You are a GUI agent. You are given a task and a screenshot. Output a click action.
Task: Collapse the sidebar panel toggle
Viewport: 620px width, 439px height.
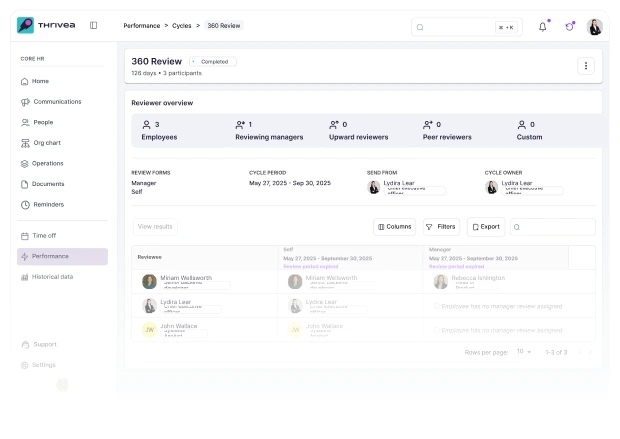click(93, 25)
